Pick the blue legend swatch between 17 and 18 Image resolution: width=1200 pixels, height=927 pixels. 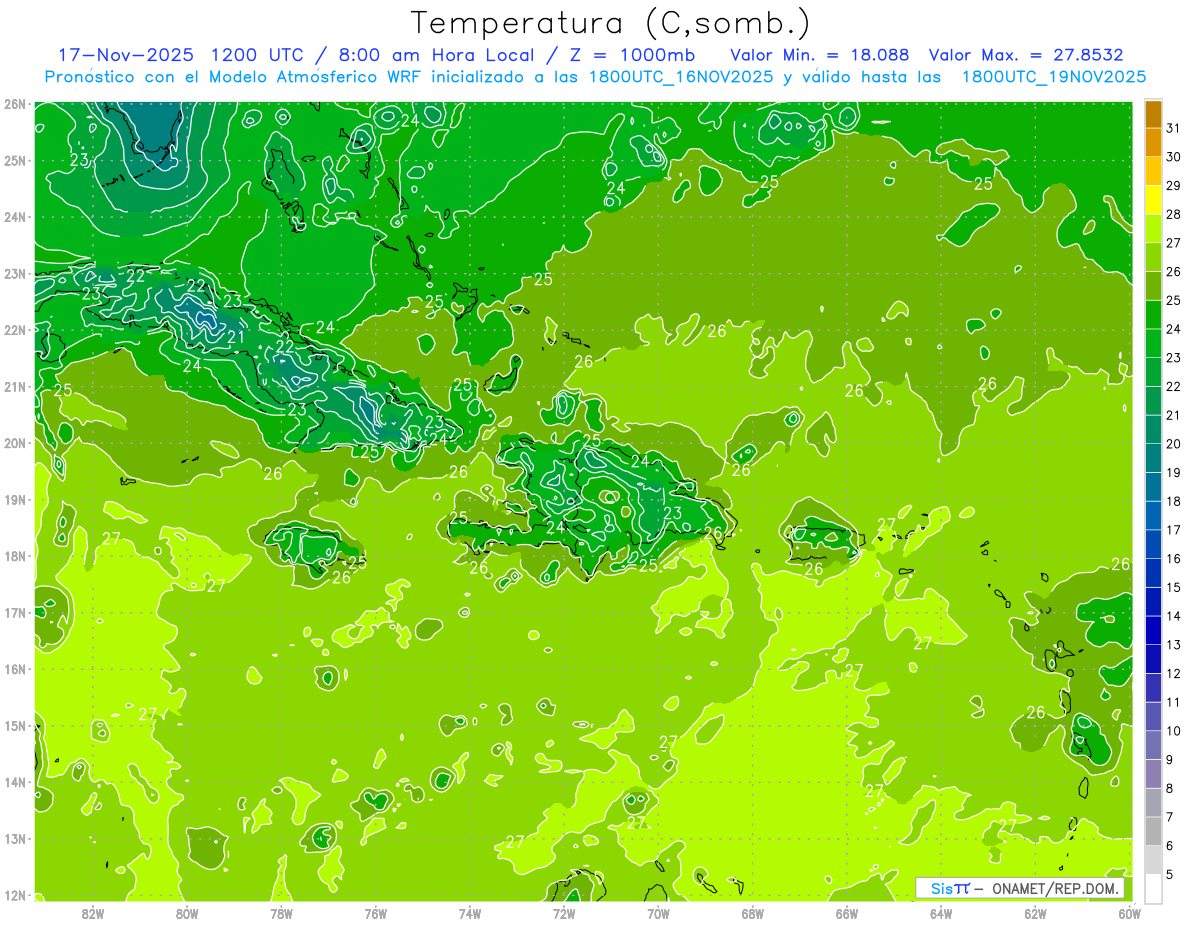(x=1153, y=514)
